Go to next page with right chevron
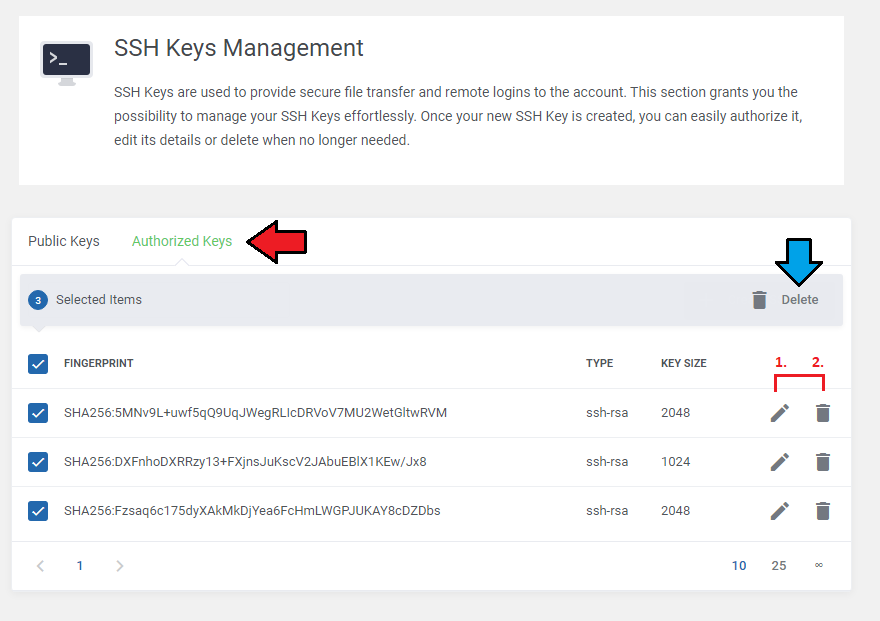The height and width of the screenshot is (621, 880). pyautogui.click(x=120, y=566)
